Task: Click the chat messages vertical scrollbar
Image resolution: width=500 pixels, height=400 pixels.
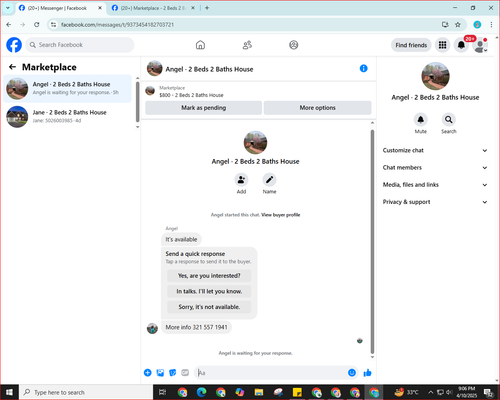Action: click(x=372, y=242)
